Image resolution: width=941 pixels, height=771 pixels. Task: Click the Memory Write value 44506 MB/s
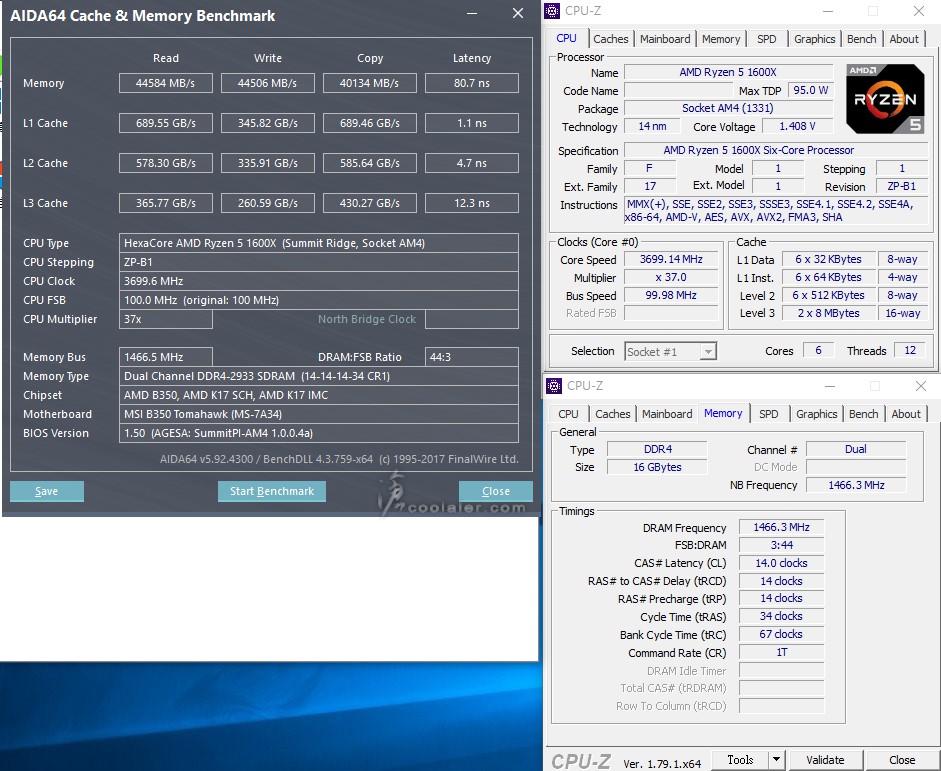(x=268, y=83)
